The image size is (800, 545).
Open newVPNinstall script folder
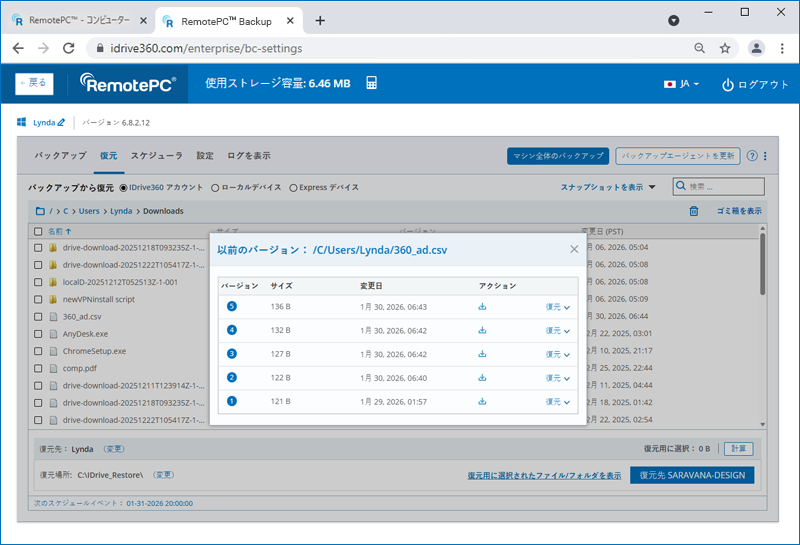(x=98, y=300)
